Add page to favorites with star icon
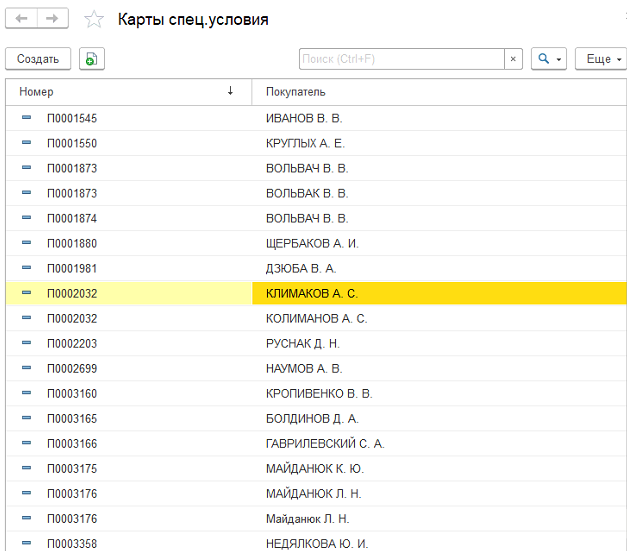 tap(93, 20)
